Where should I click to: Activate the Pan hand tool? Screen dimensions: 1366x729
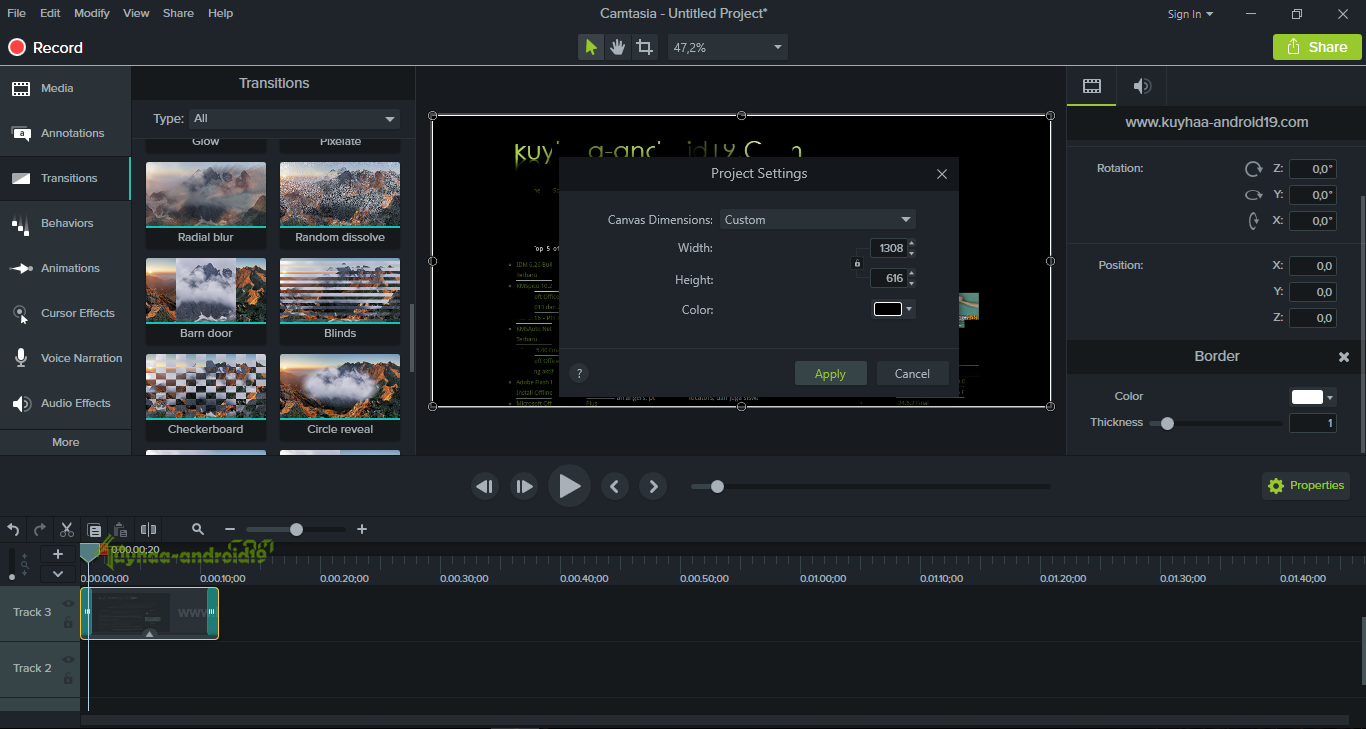coord(618,47)
